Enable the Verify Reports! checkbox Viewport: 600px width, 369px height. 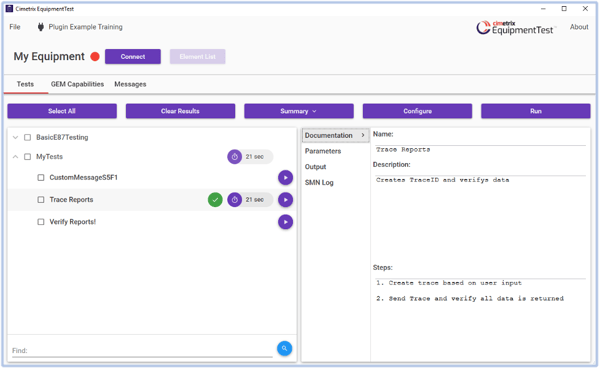[x=41, y=222]
